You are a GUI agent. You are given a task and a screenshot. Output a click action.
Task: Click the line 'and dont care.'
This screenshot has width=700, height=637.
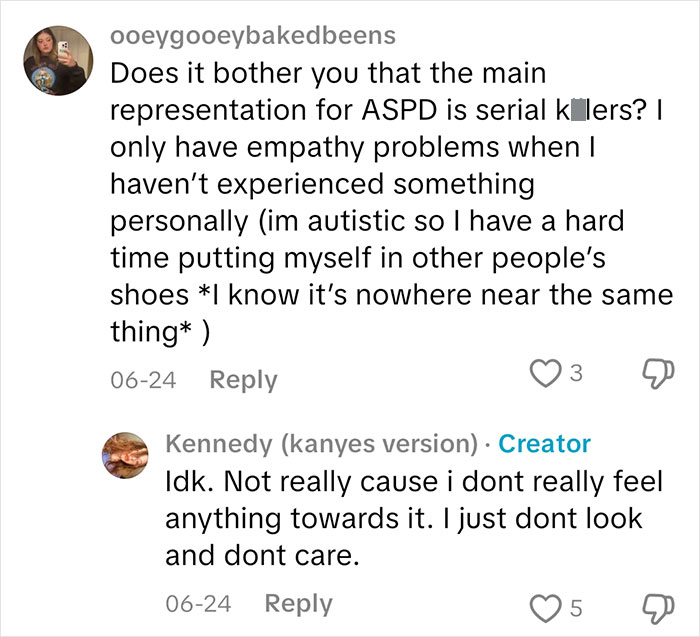(262, 555)
